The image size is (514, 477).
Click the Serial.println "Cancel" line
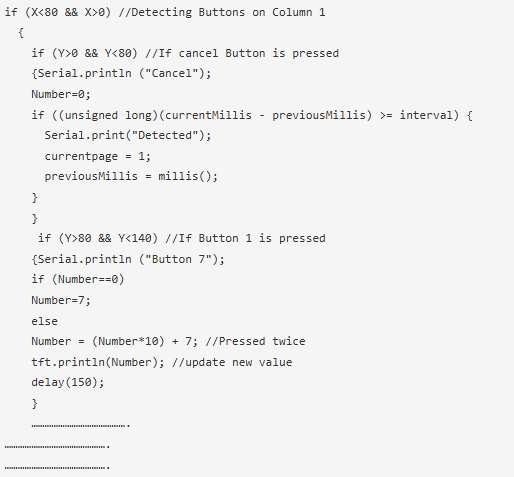(121, 73)
